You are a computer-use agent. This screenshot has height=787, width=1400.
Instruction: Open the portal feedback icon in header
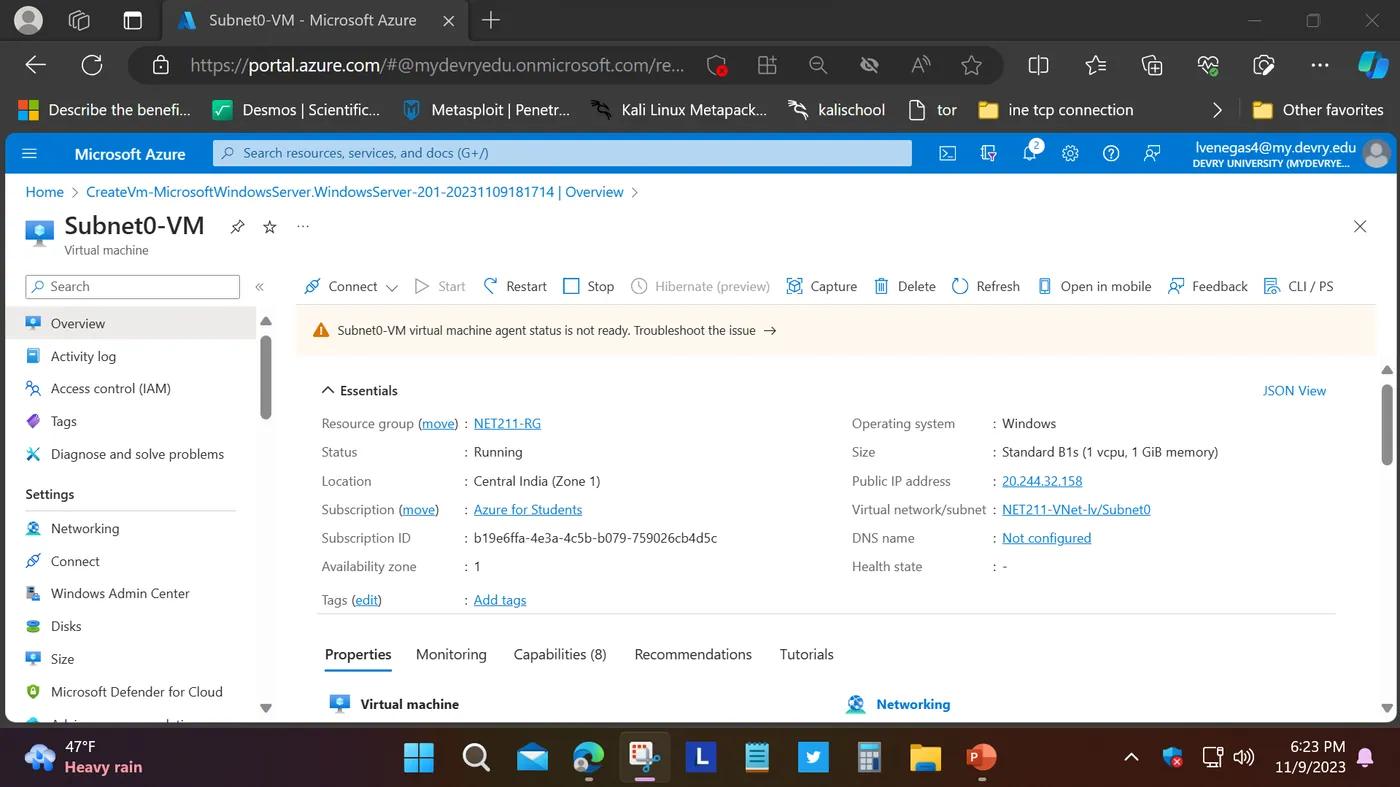(1152, 154)
